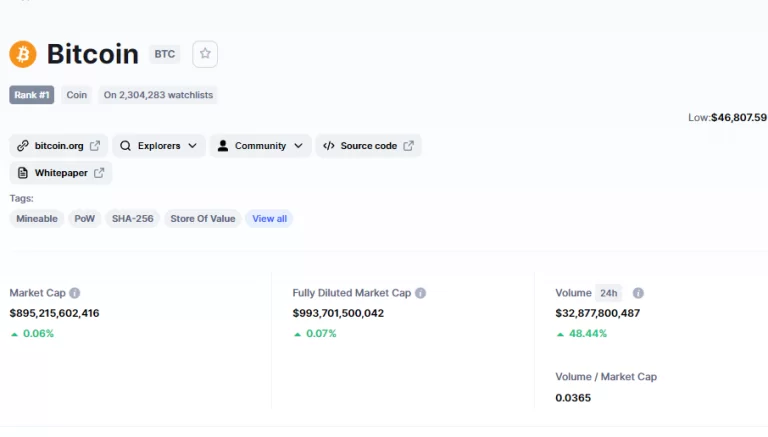Click the Coin category badge
The width and height of the screenshot is (768, 437).
pyautogui.click(x=76, y=95)
